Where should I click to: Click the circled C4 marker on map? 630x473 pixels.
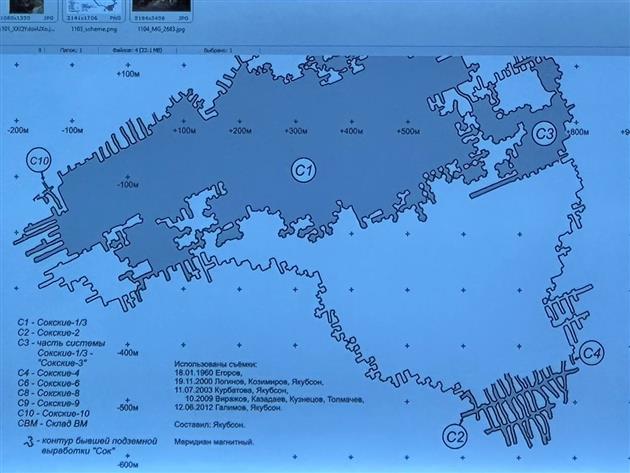pos(591,352)
